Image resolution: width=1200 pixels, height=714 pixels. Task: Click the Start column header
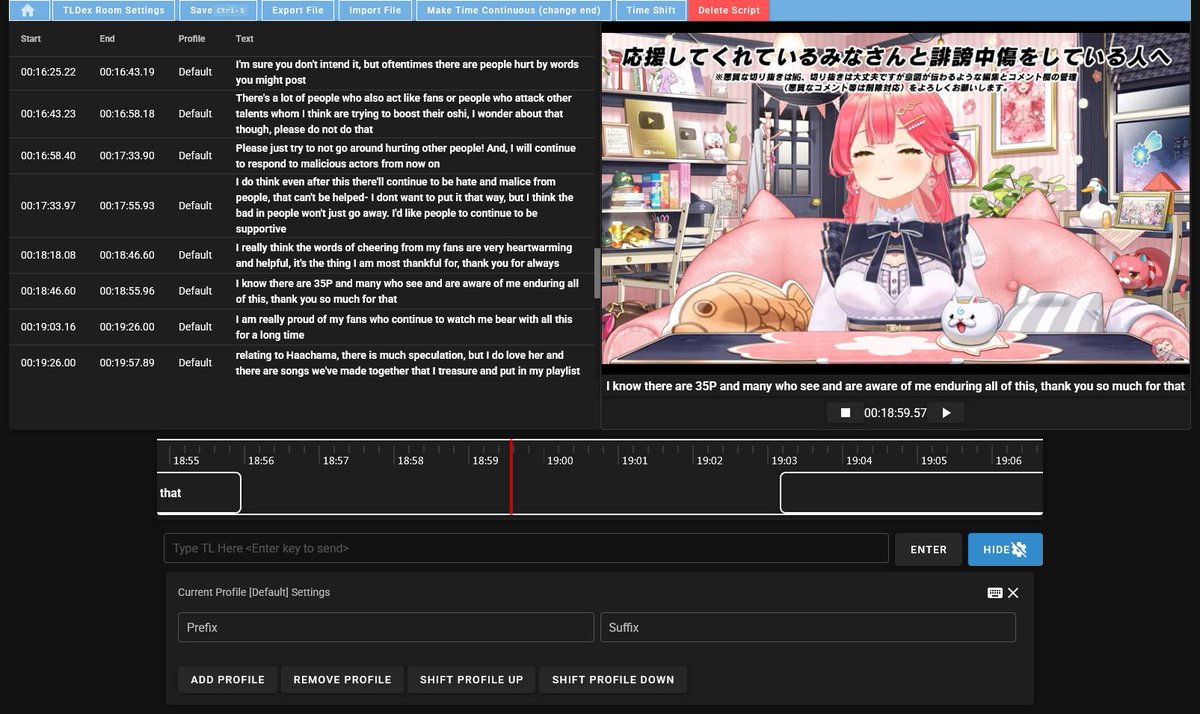[x=31, y=39]
